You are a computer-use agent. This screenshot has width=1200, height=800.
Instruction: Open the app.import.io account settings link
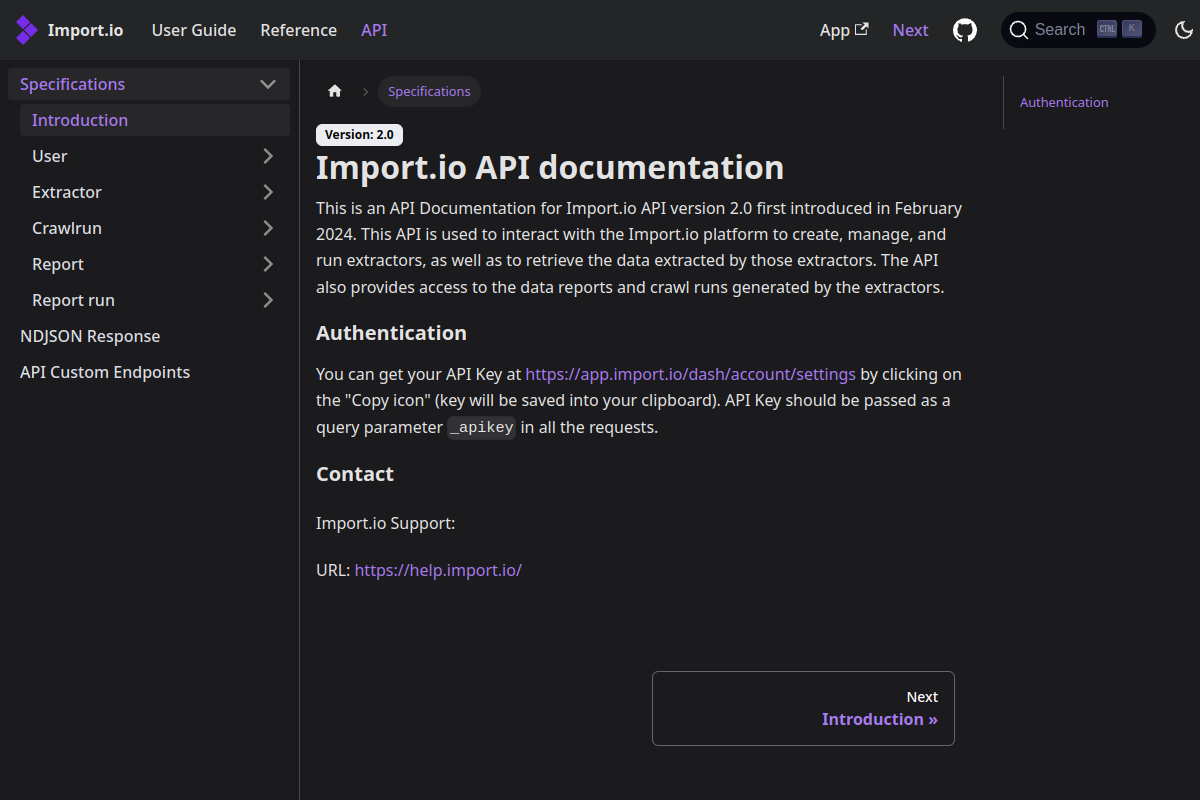[x=690, y=374]
